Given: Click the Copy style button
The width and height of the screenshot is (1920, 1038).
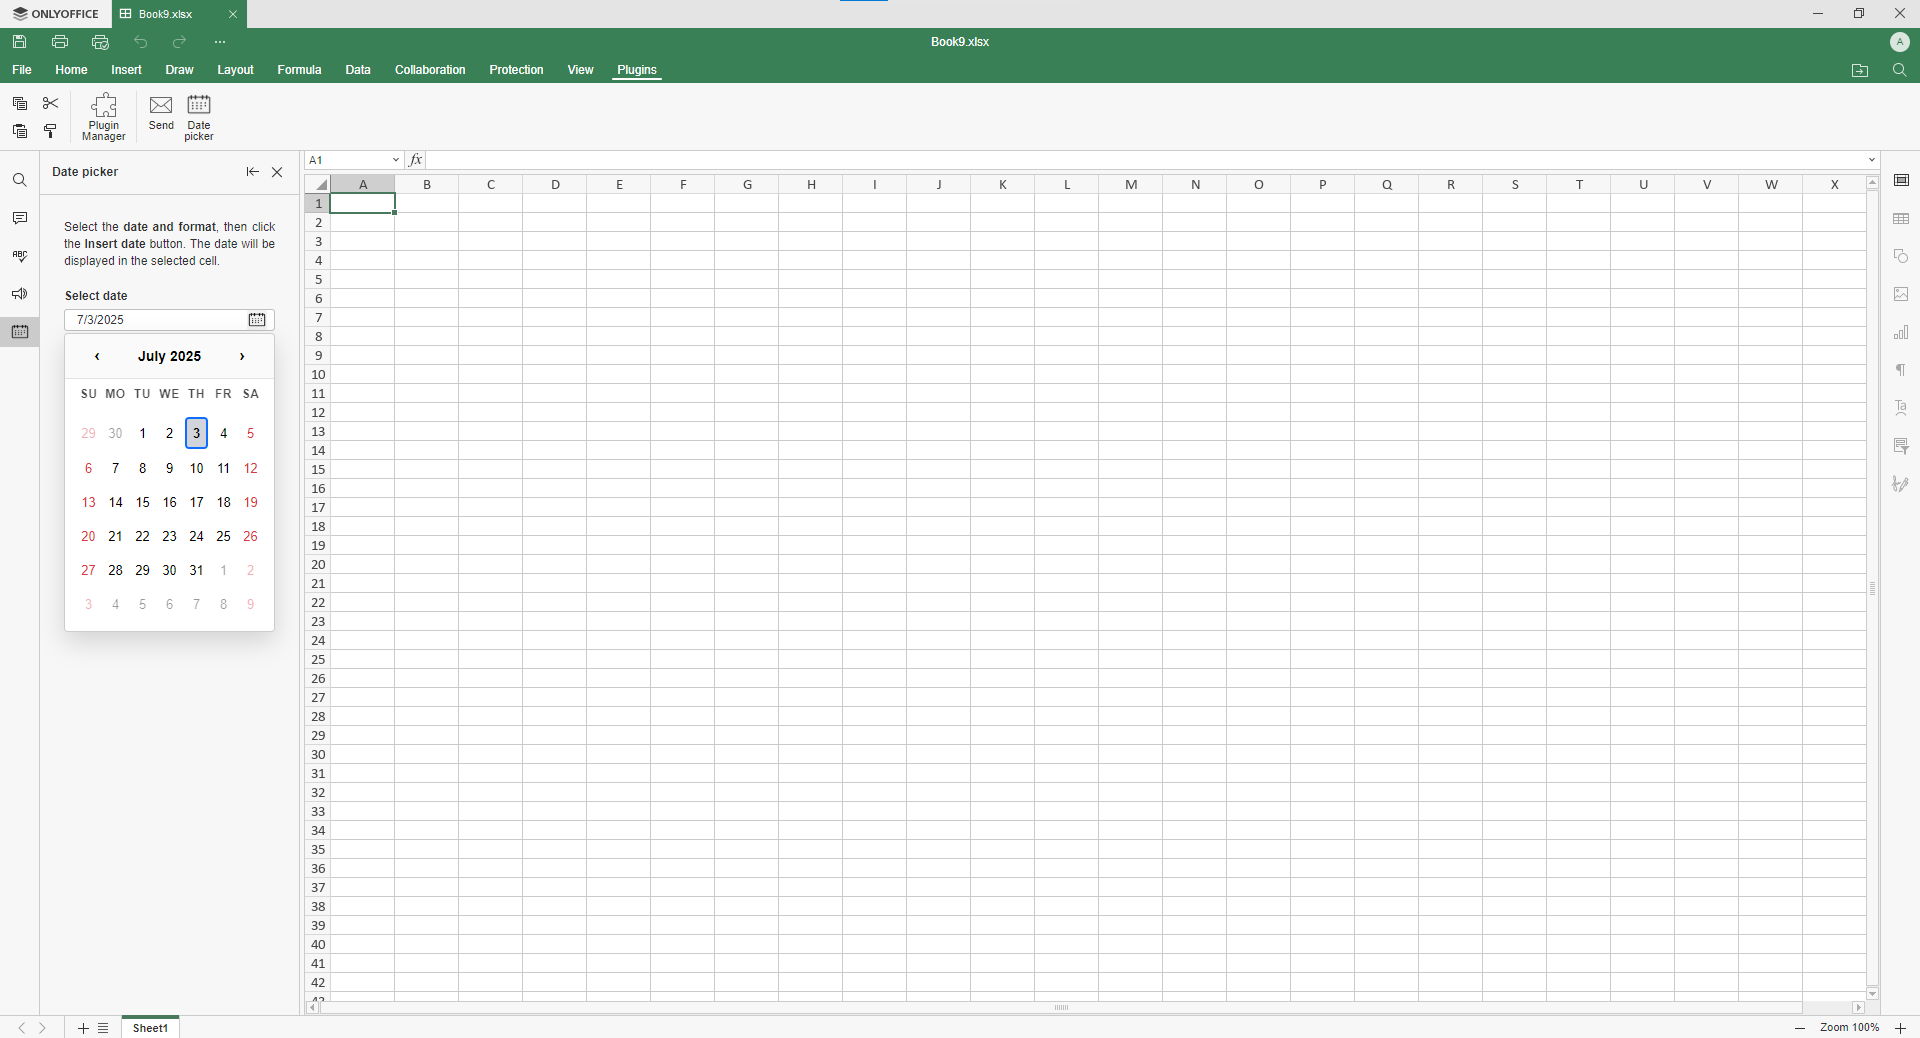Looking at the screenshot, I should (50, 131).
